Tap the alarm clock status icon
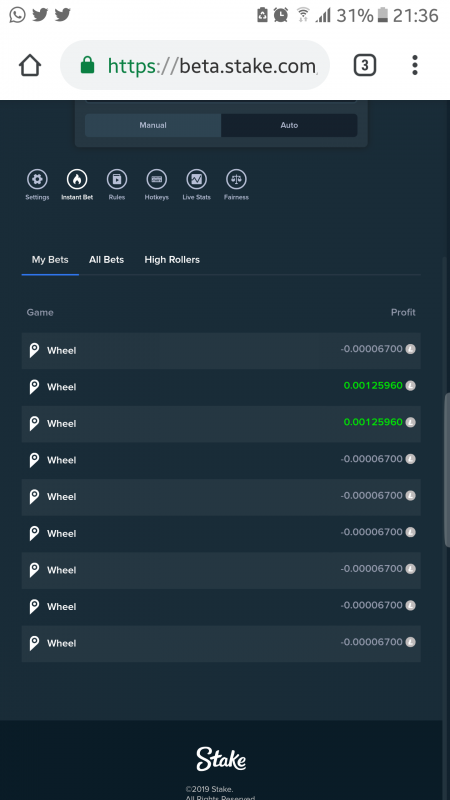Image resolution: width=450 pixels, height=800 pixels. (x=281, y=15)
